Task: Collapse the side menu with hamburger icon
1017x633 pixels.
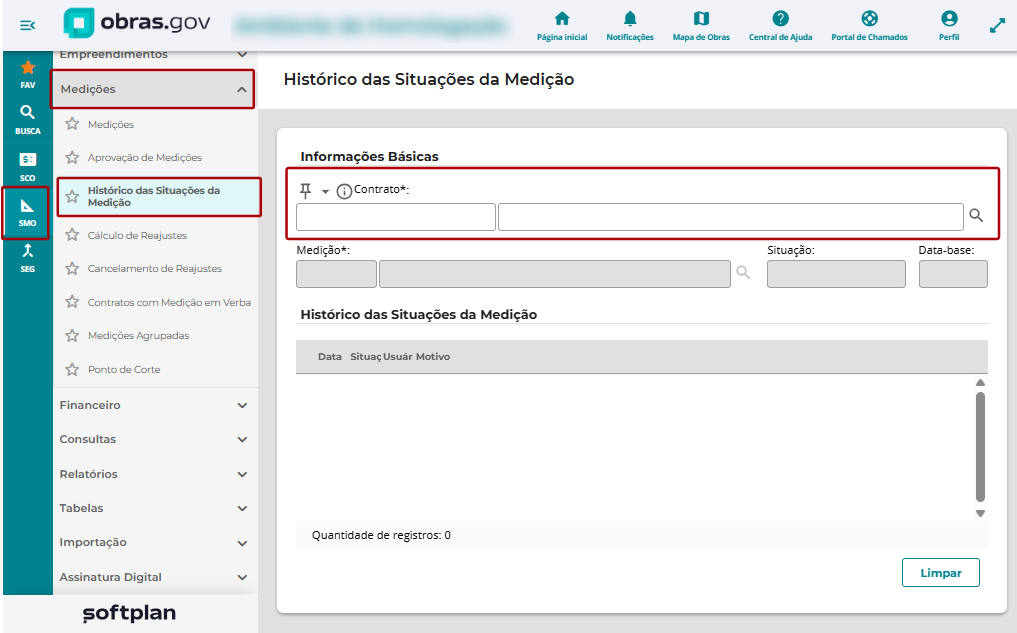Action: [27, 25]
